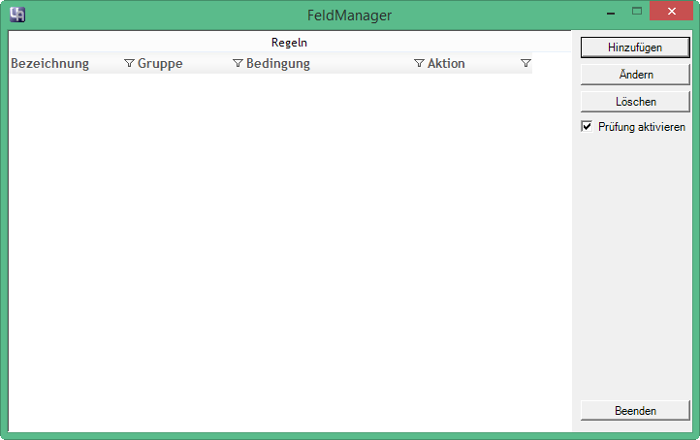Uncheck the Prüfung aktivieren checkbox
The width and height of the screenshot is (700, 440).
tap(587, 127)
